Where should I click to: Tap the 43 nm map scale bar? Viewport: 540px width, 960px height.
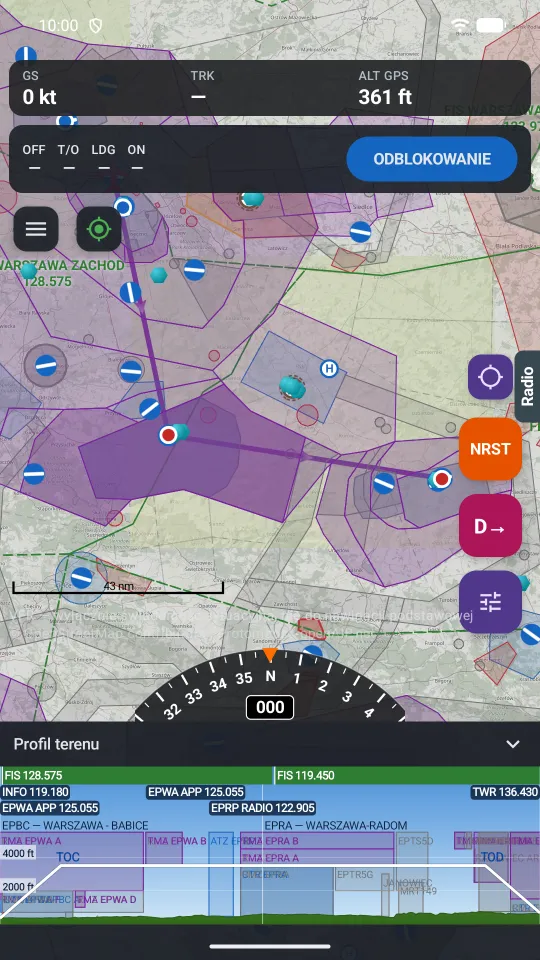point(118,587)
